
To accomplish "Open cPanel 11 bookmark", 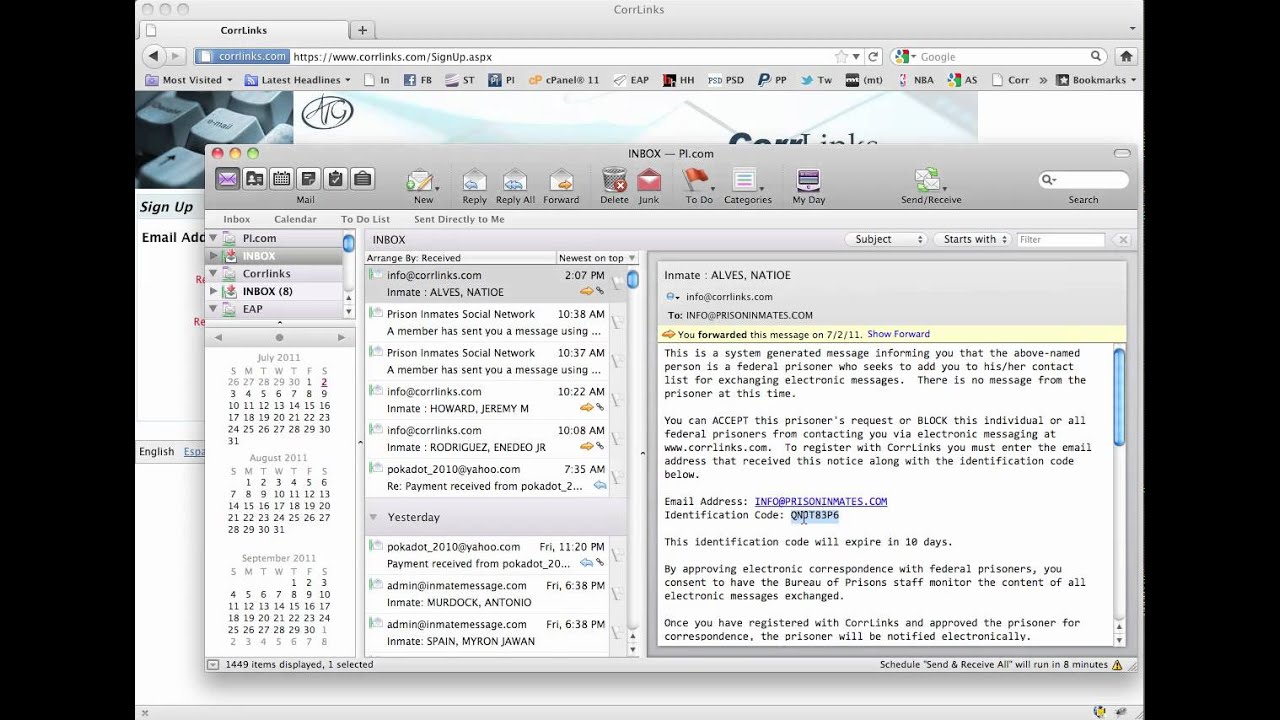I will click(564, 80).
